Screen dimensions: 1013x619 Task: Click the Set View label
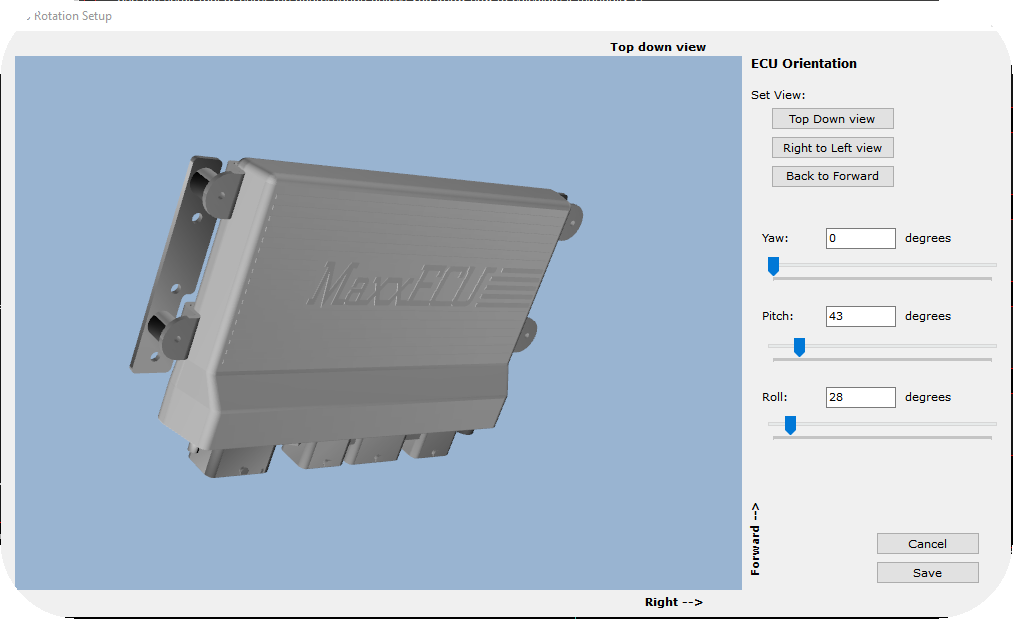(778, 95)
